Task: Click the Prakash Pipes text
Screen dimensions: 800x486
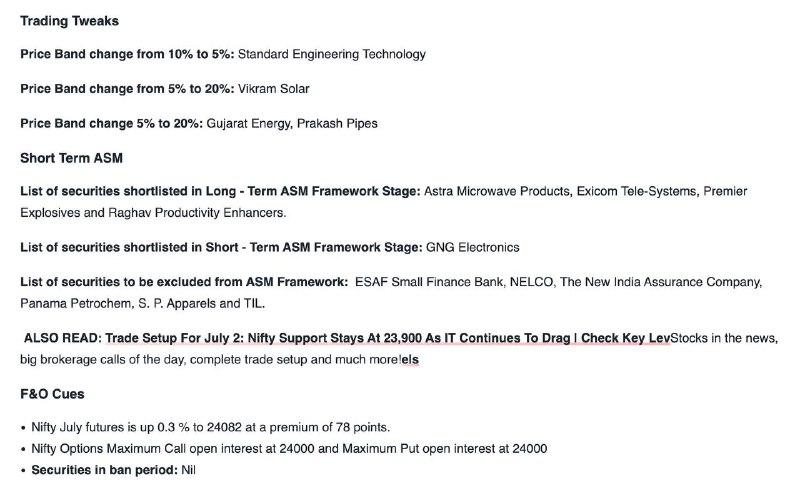Action: [x=337, y=123]
